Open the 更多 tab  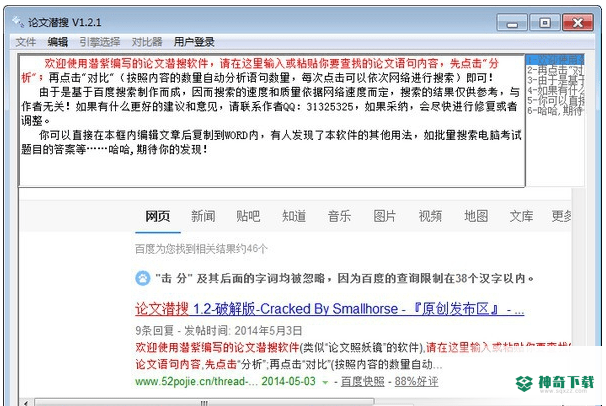click(x=562, y=216)
